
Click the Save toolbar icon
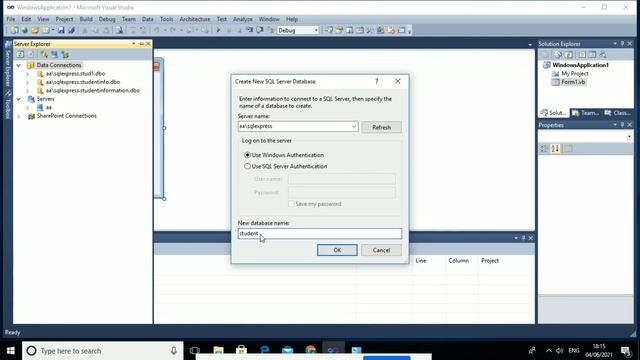[x=61, y=30]
